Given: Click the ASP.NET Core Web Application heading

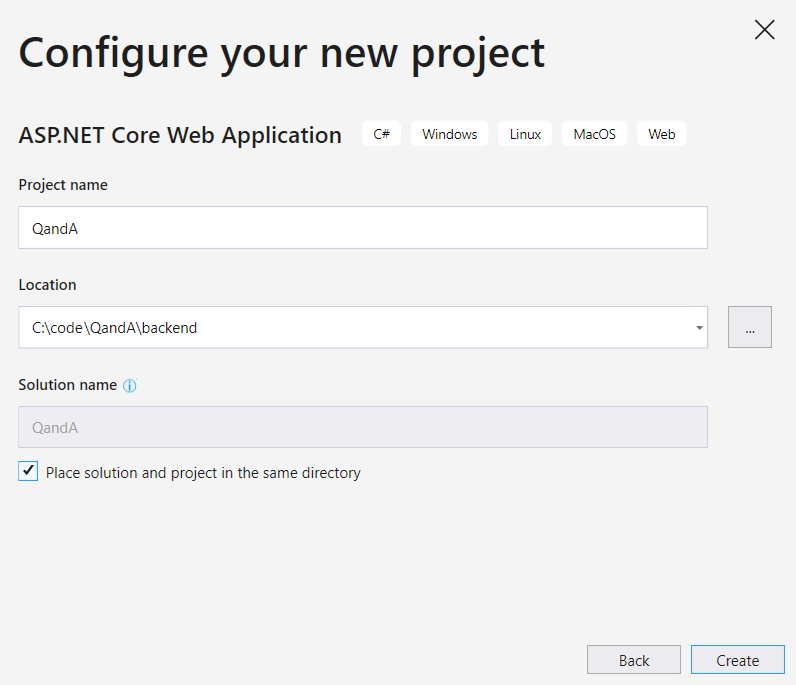Looking at the screenshot, I should tap(180, 135).
